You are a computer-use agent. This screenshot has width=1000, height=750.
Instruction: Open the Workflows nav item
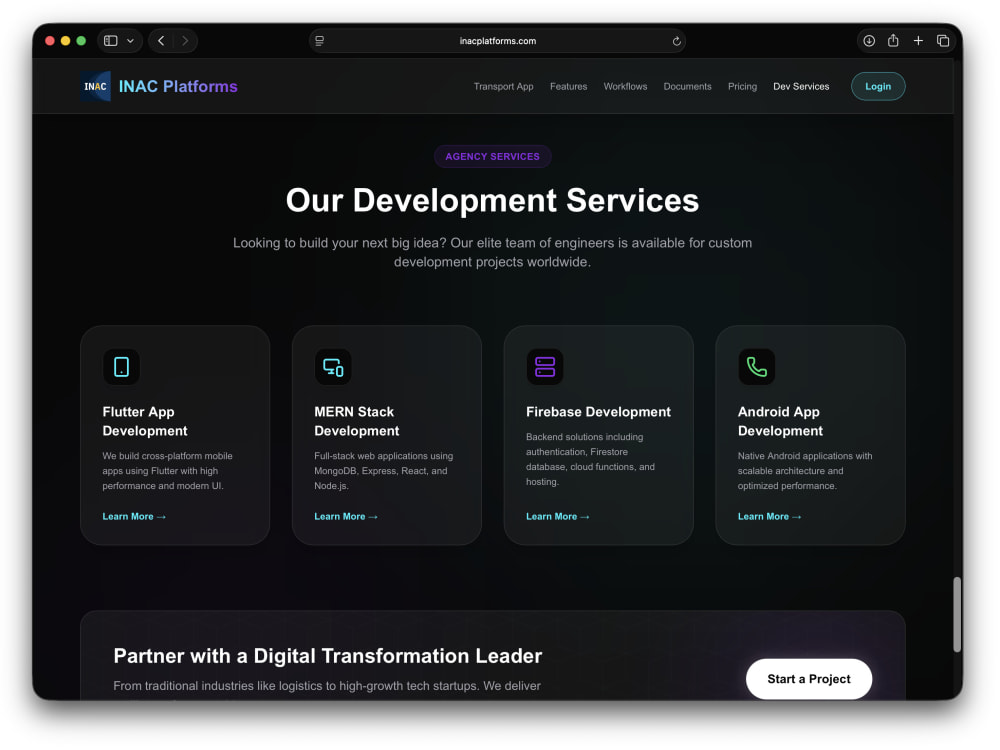coord(625,86)
